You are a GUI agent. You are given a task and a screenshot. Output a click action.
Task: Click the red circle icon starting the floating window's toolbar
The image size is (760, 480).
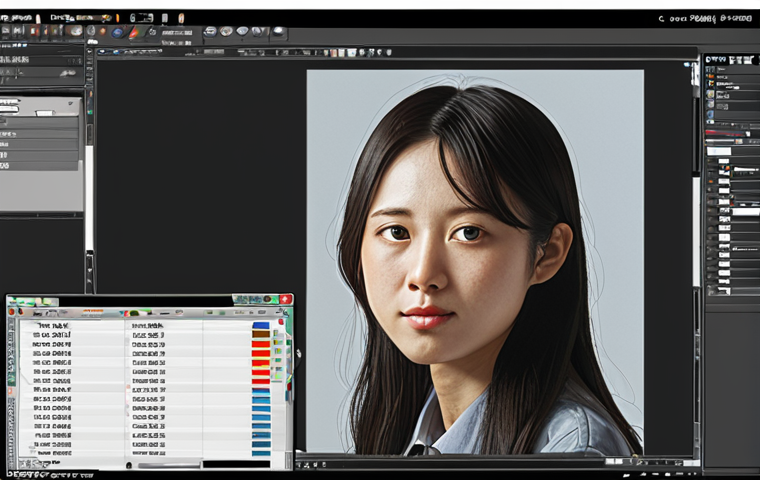click(12, 312)
